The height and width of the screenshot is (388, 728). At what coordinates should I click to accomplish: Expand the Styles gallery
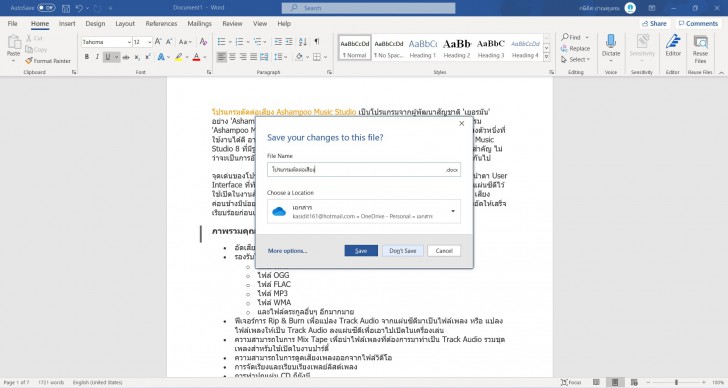546,57
